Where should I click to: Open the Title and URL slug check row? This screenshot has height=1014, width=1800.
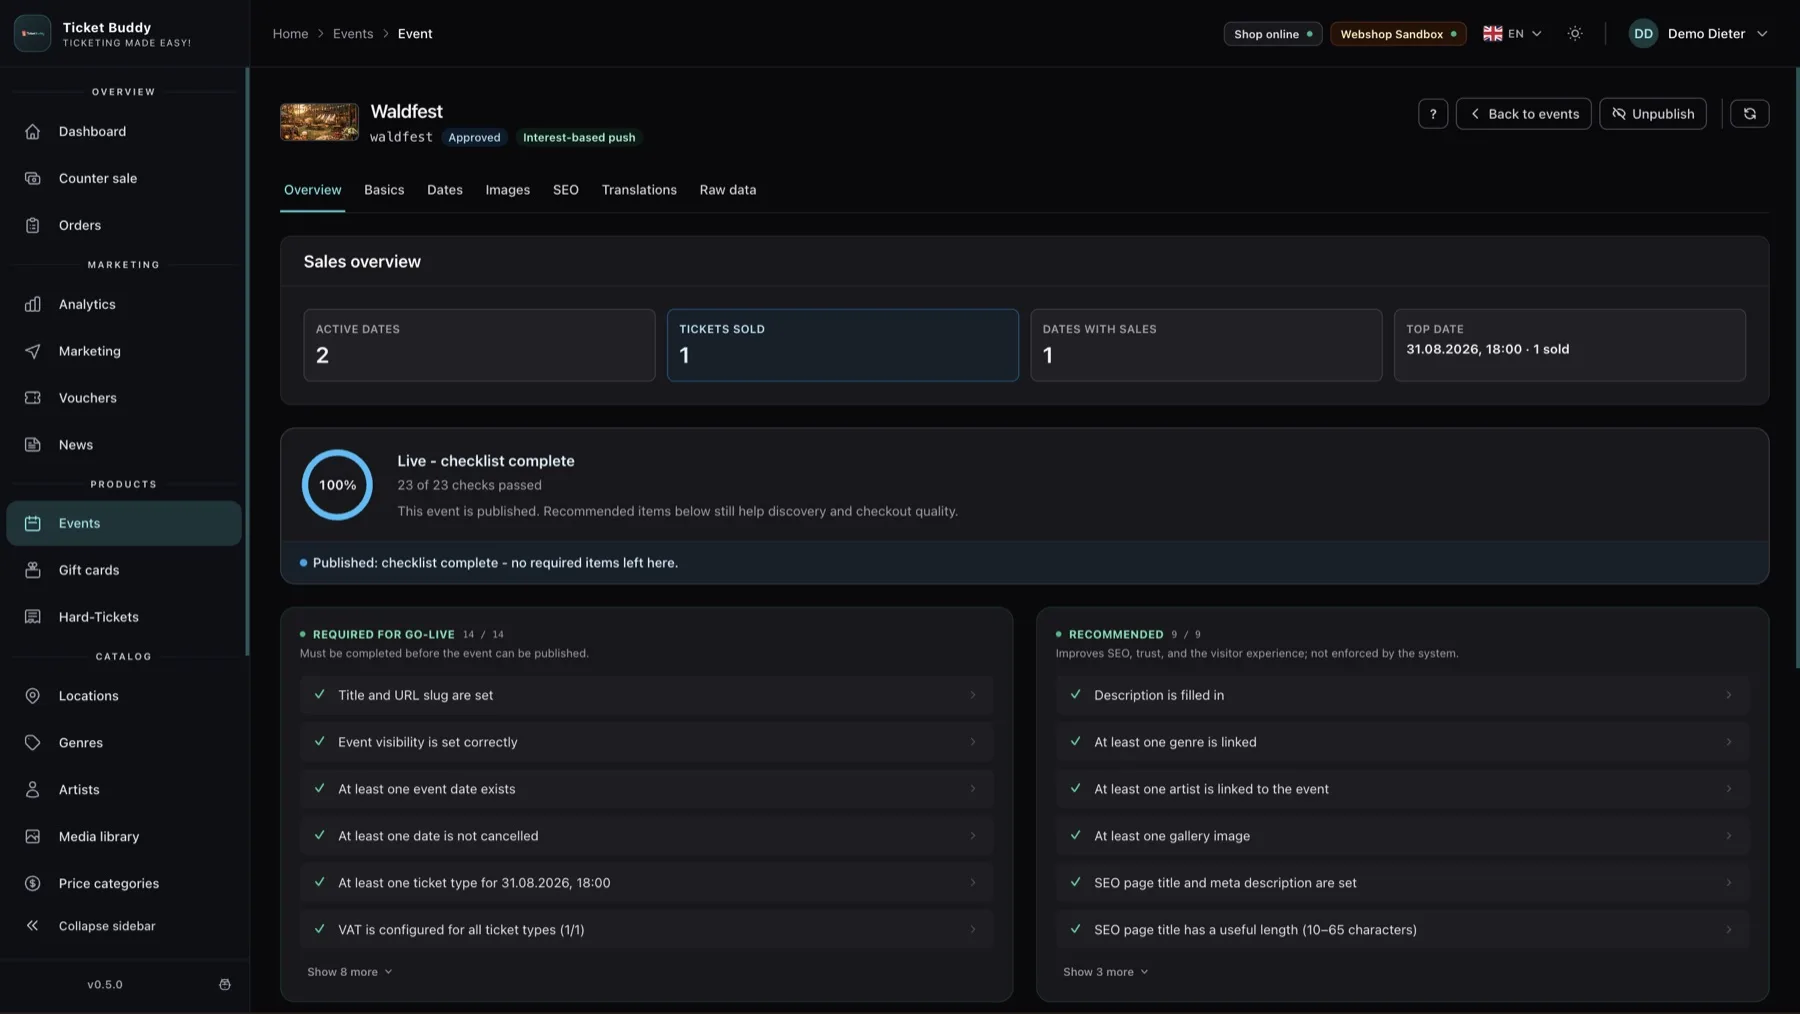coord(646,695)
